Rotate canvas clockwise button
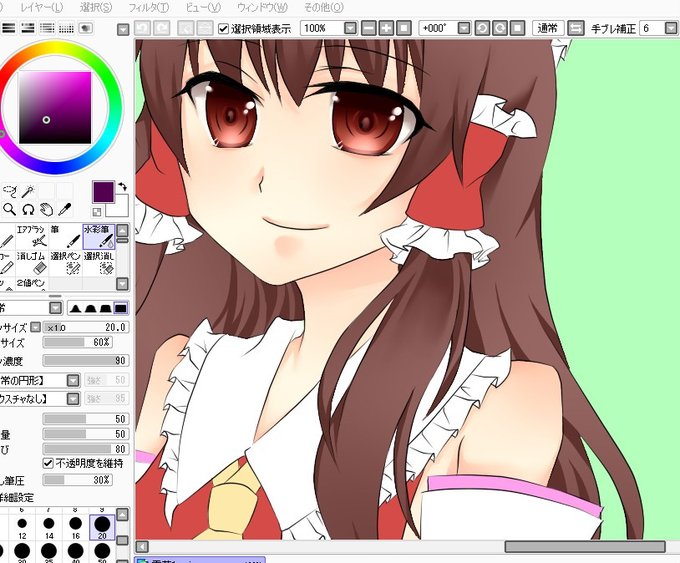Screen dimensions: 680x563 (x=500, y=28)
